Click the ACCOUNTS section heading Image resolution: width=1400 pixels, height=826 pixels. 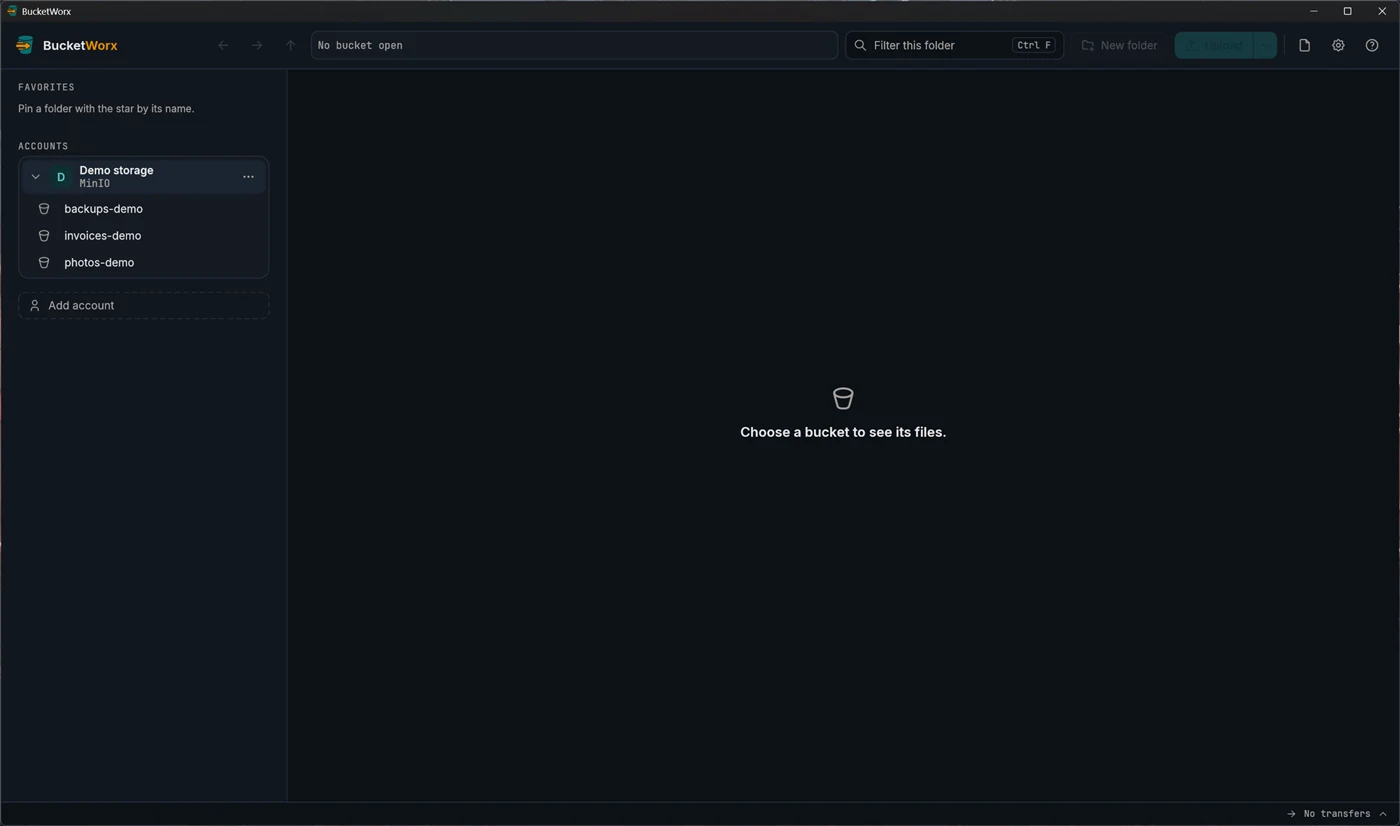[43, 146]
